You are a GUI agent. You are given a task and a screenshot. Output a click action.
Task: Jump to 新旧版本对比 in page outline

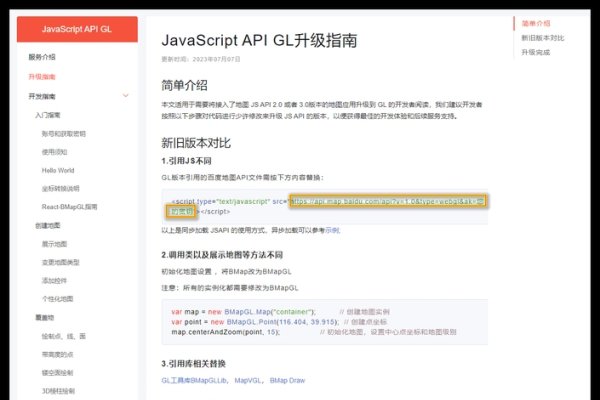[x=543, y=38]
